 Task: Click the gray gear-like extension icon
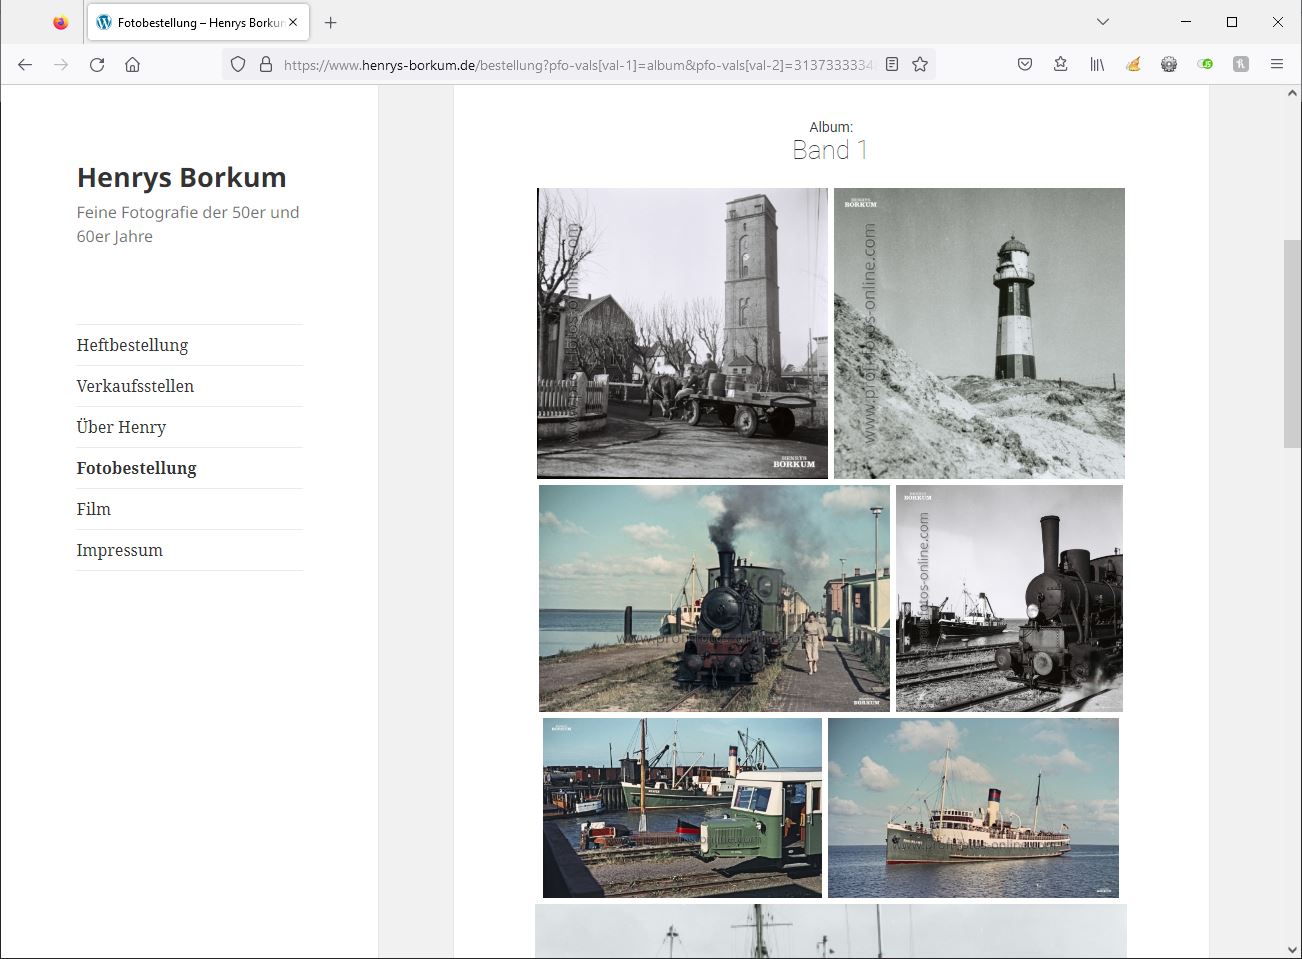tap(1169, 64)
